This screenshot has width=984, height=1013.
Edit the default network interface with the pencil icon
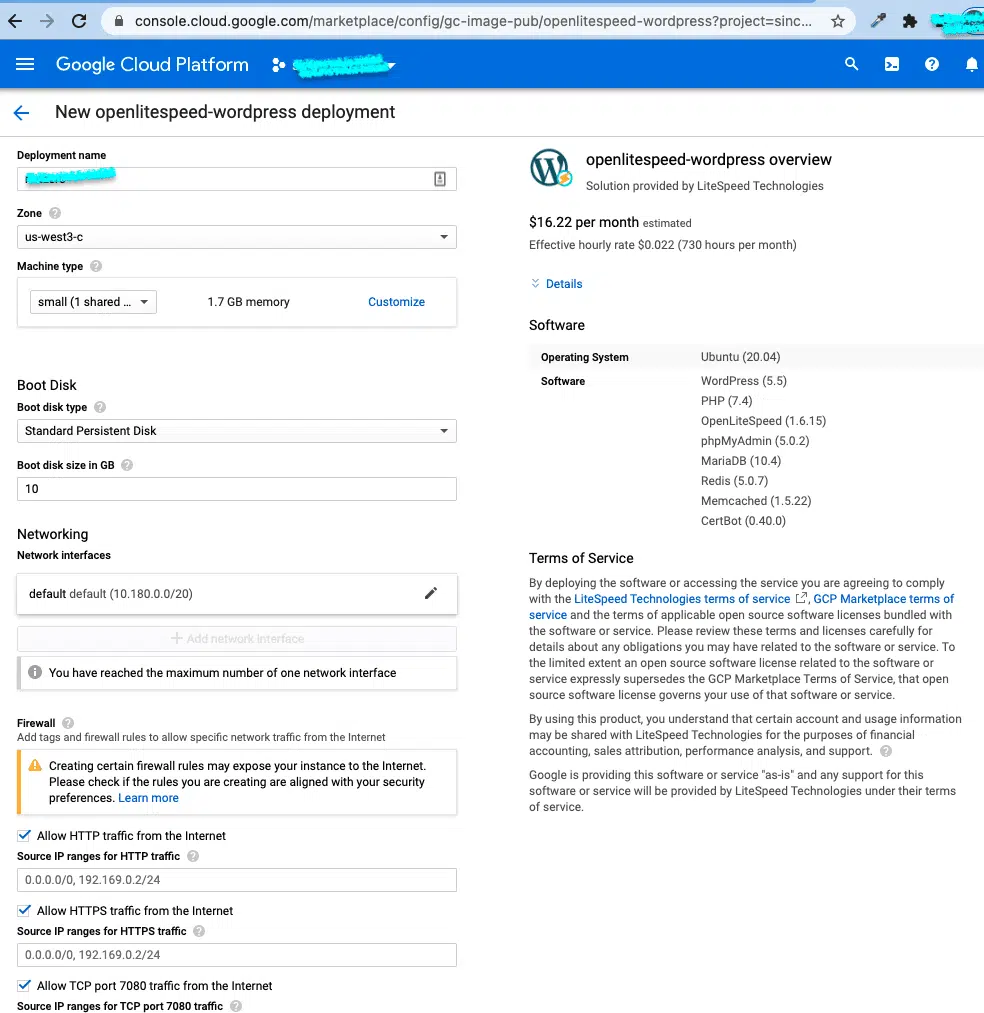[431, 593]
